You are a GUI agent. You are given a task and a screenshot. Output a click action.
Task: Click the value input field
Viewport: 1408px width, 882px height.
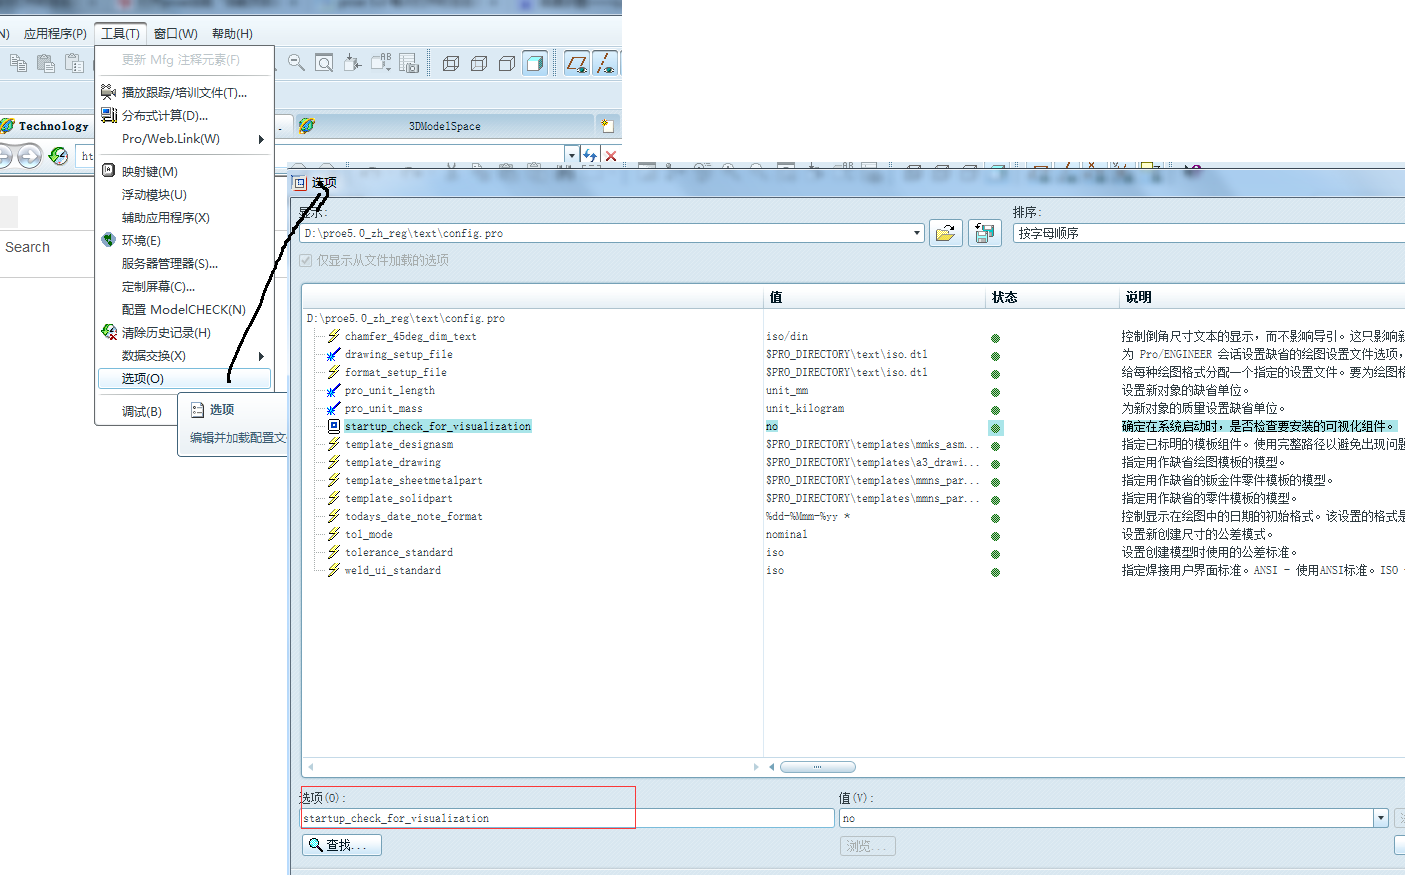tap(1106, 818)
